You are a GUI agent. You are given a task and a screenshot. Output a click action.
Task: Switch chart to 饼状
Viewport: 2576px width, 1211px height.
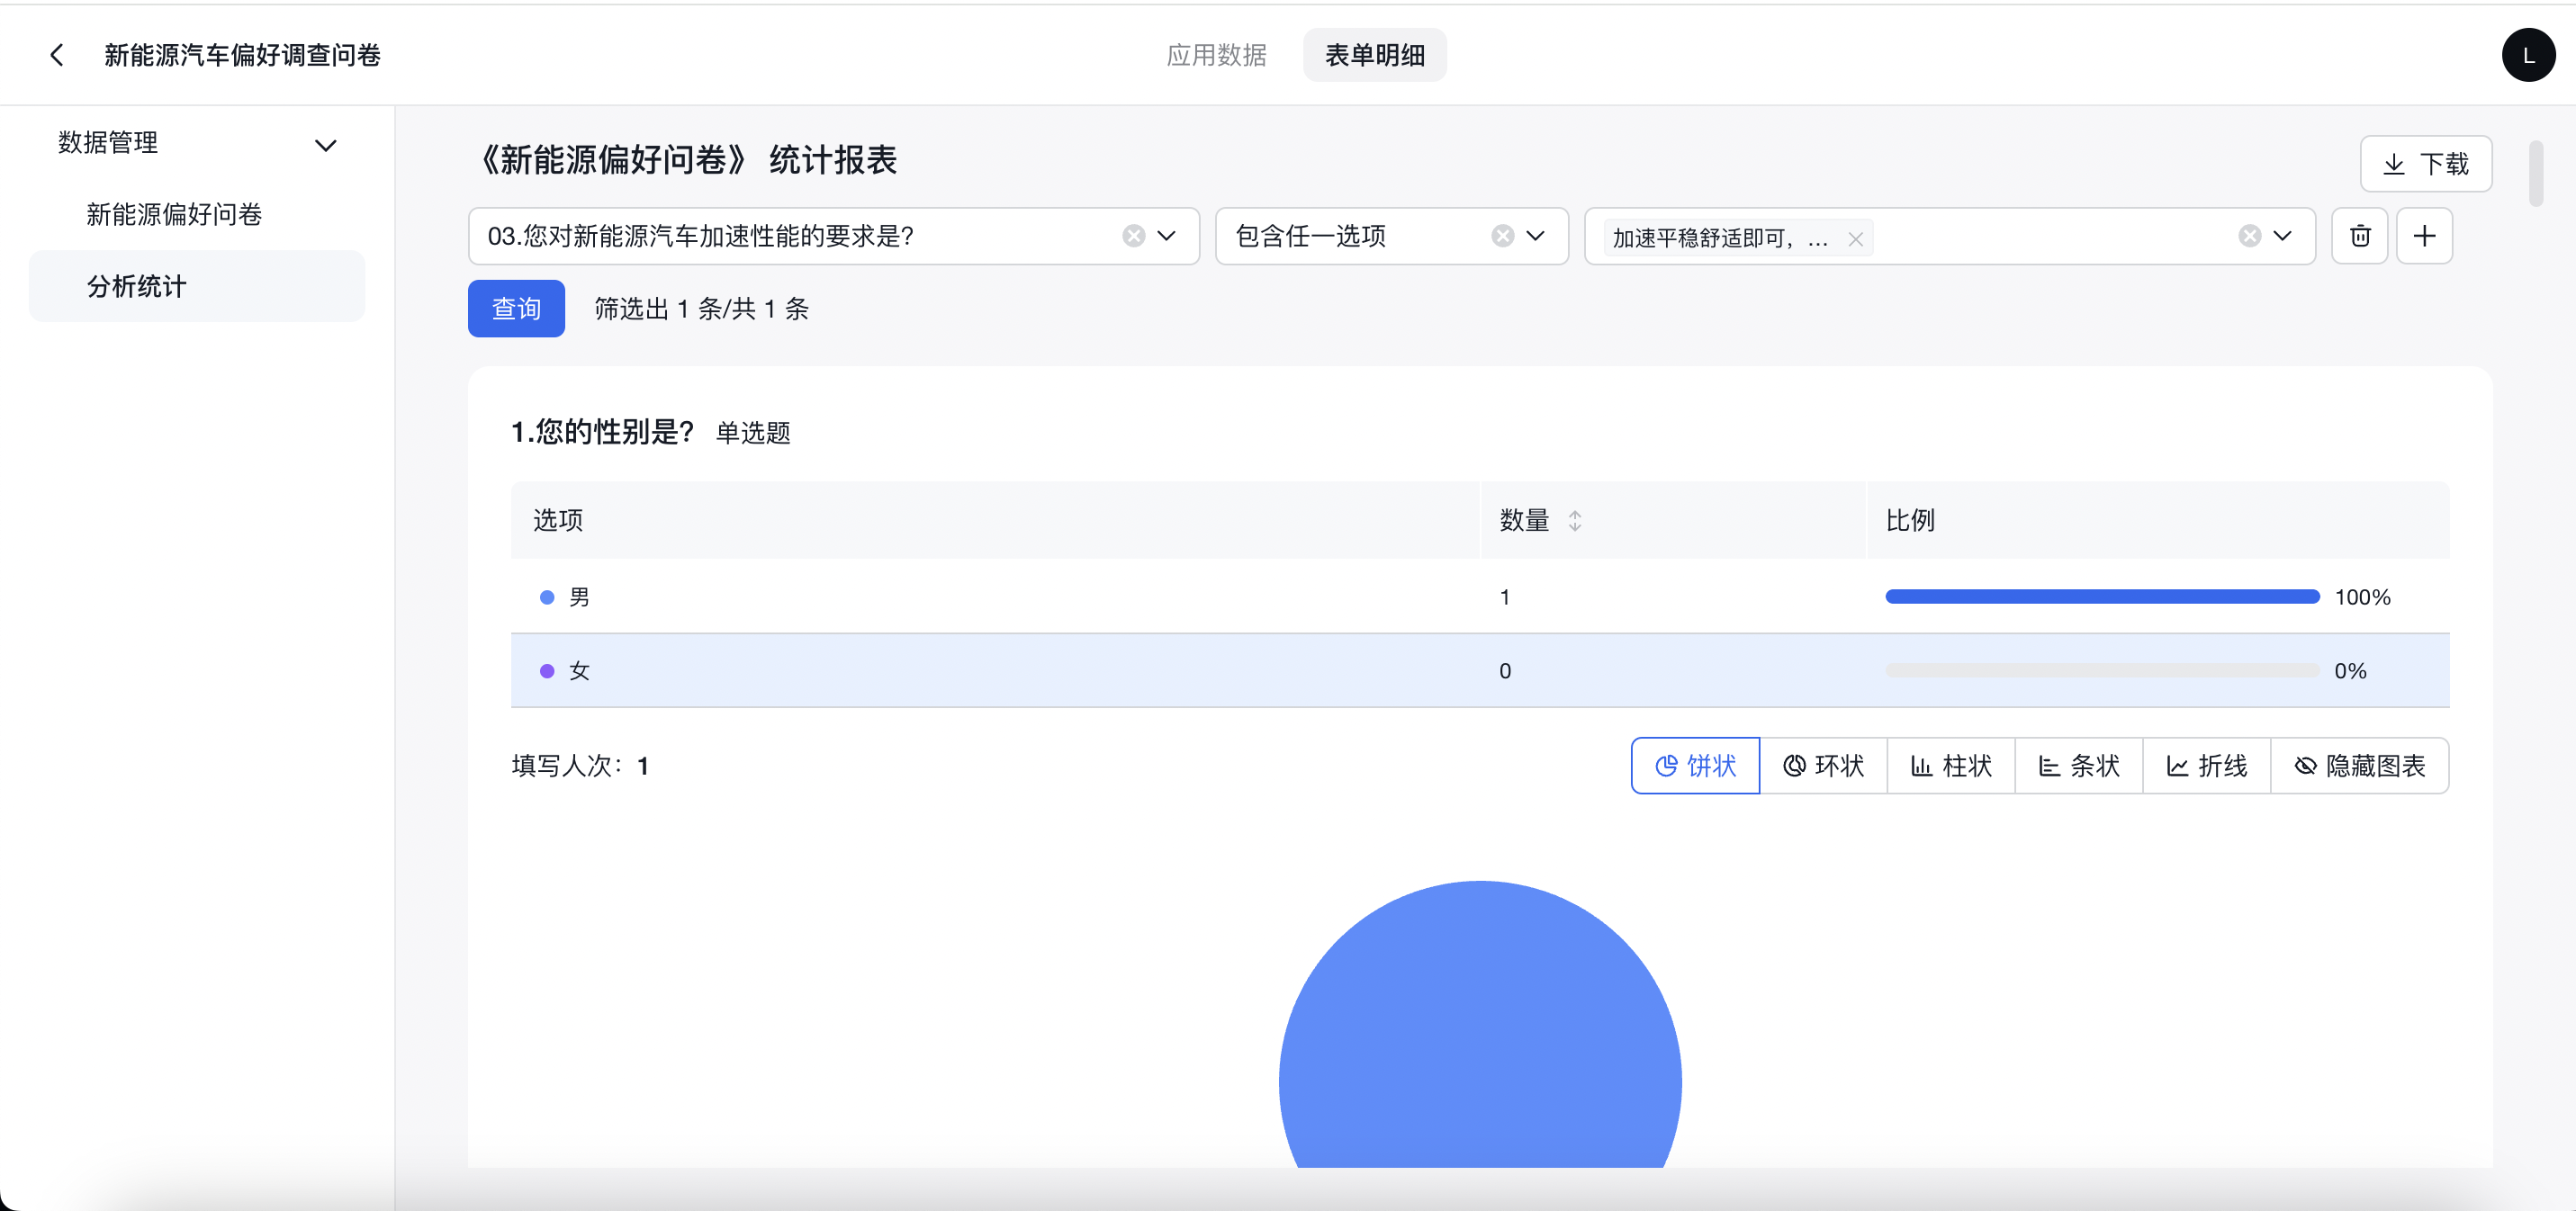pos(1695,766)
